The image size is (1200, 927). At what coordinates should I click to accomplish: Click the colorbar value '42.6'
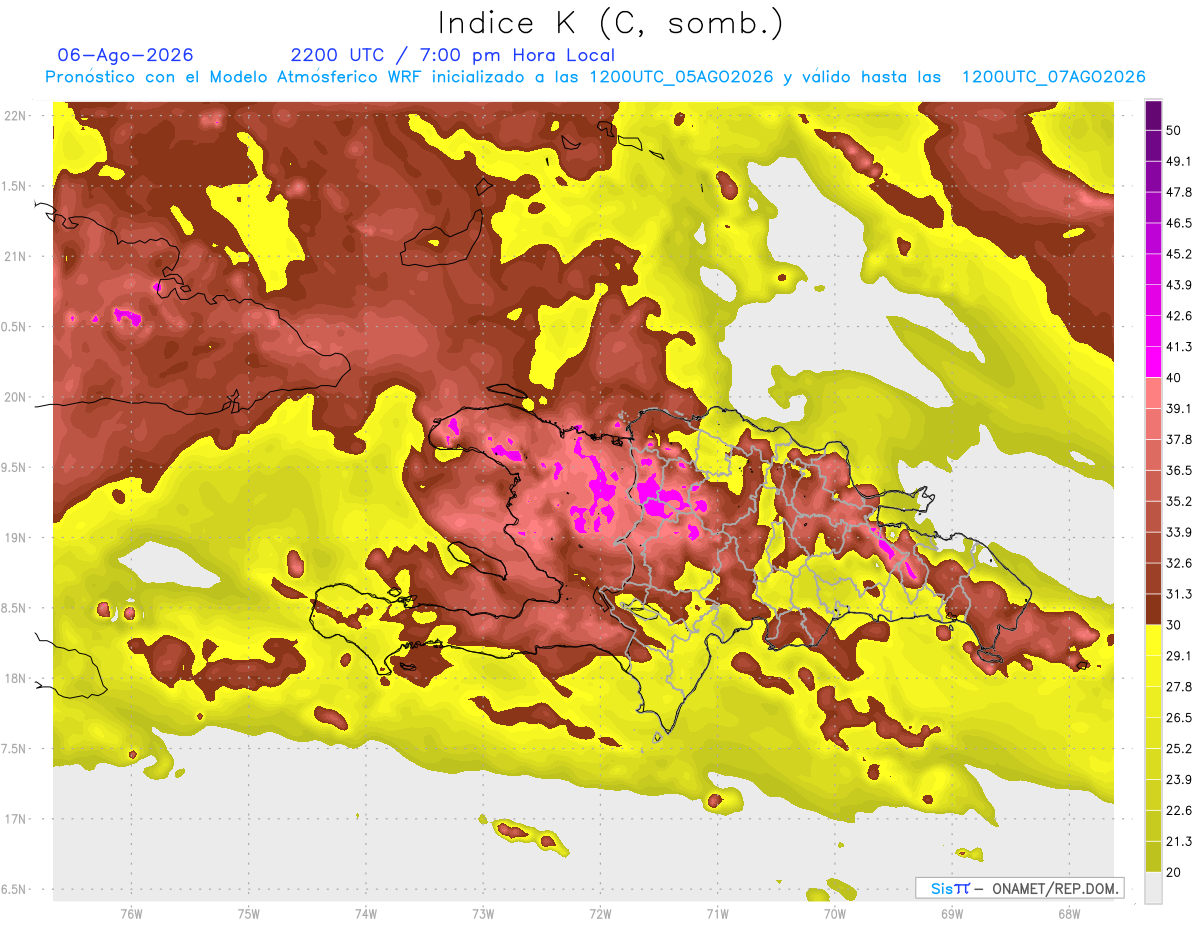click(x=1179, y=317)
